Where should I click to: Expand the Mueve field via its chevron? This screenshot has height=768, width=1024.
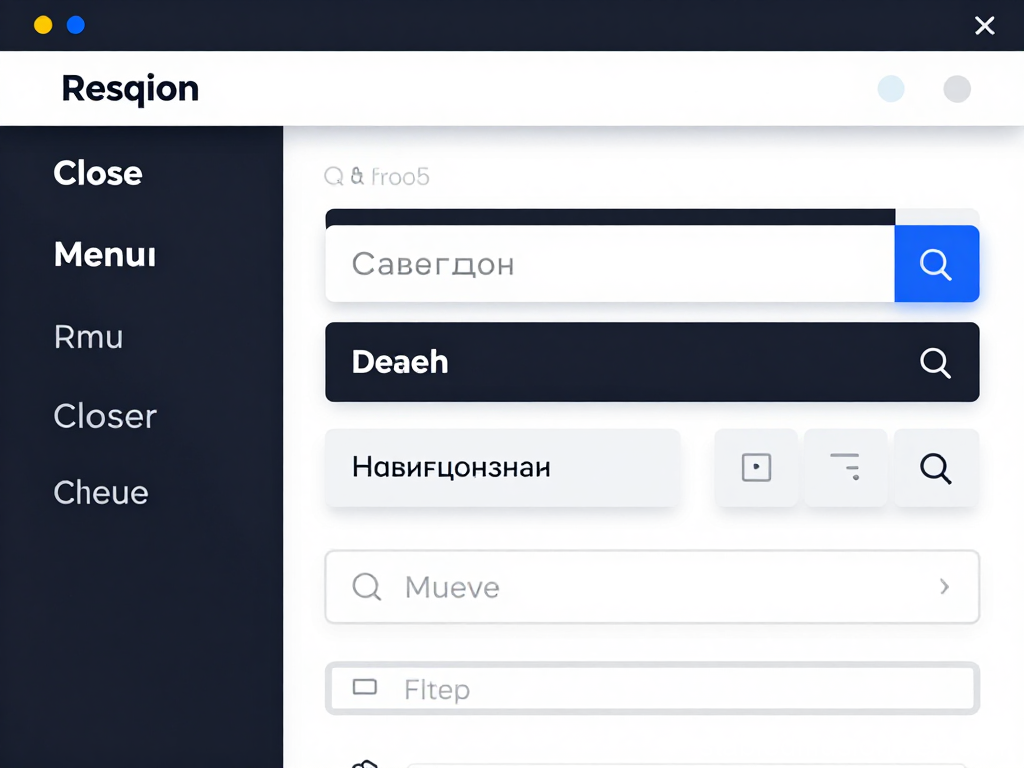point(943,587)
